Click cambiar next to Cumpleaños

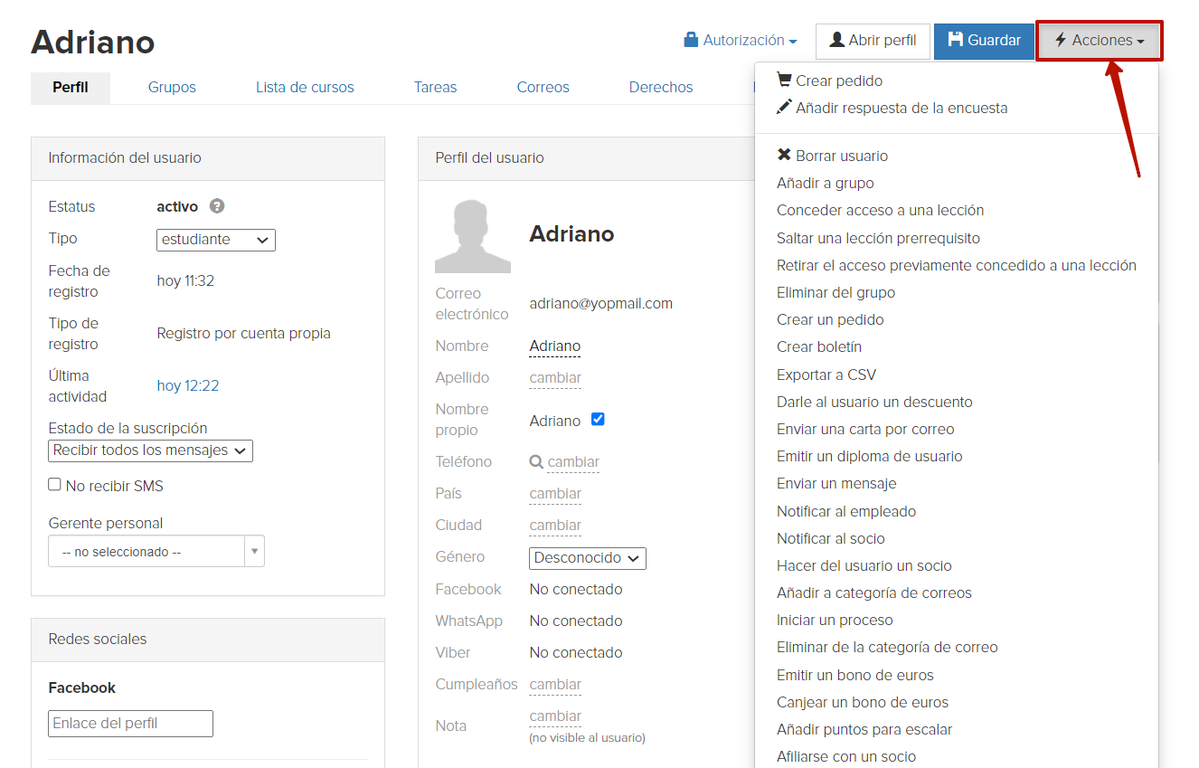coord(555,685)
